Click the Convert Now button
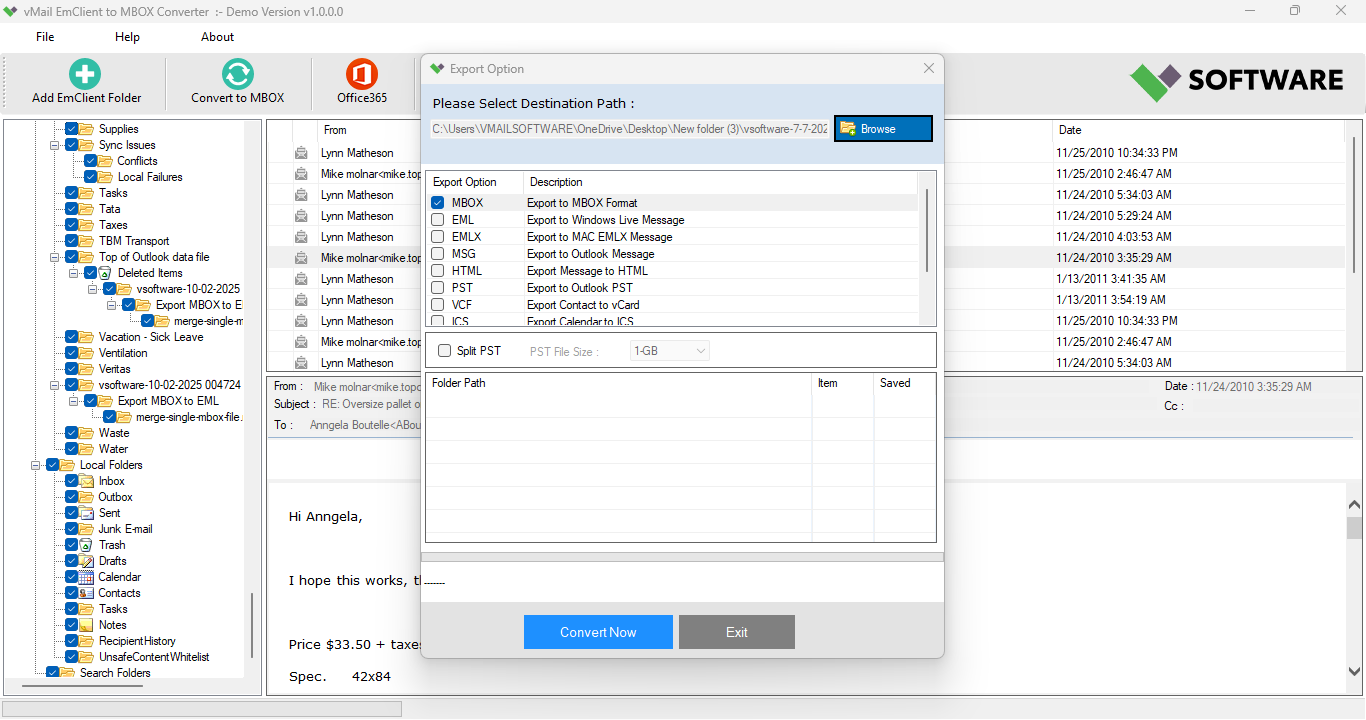The height and width of the screenshot is (720, 1366). 598,632
